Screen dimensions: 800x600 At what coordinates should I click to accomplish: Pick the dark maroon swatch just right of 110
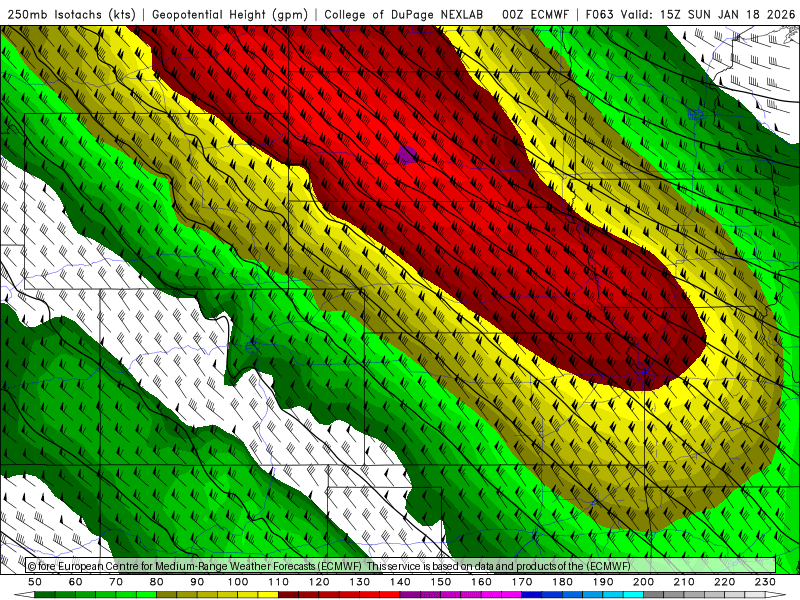288,595
